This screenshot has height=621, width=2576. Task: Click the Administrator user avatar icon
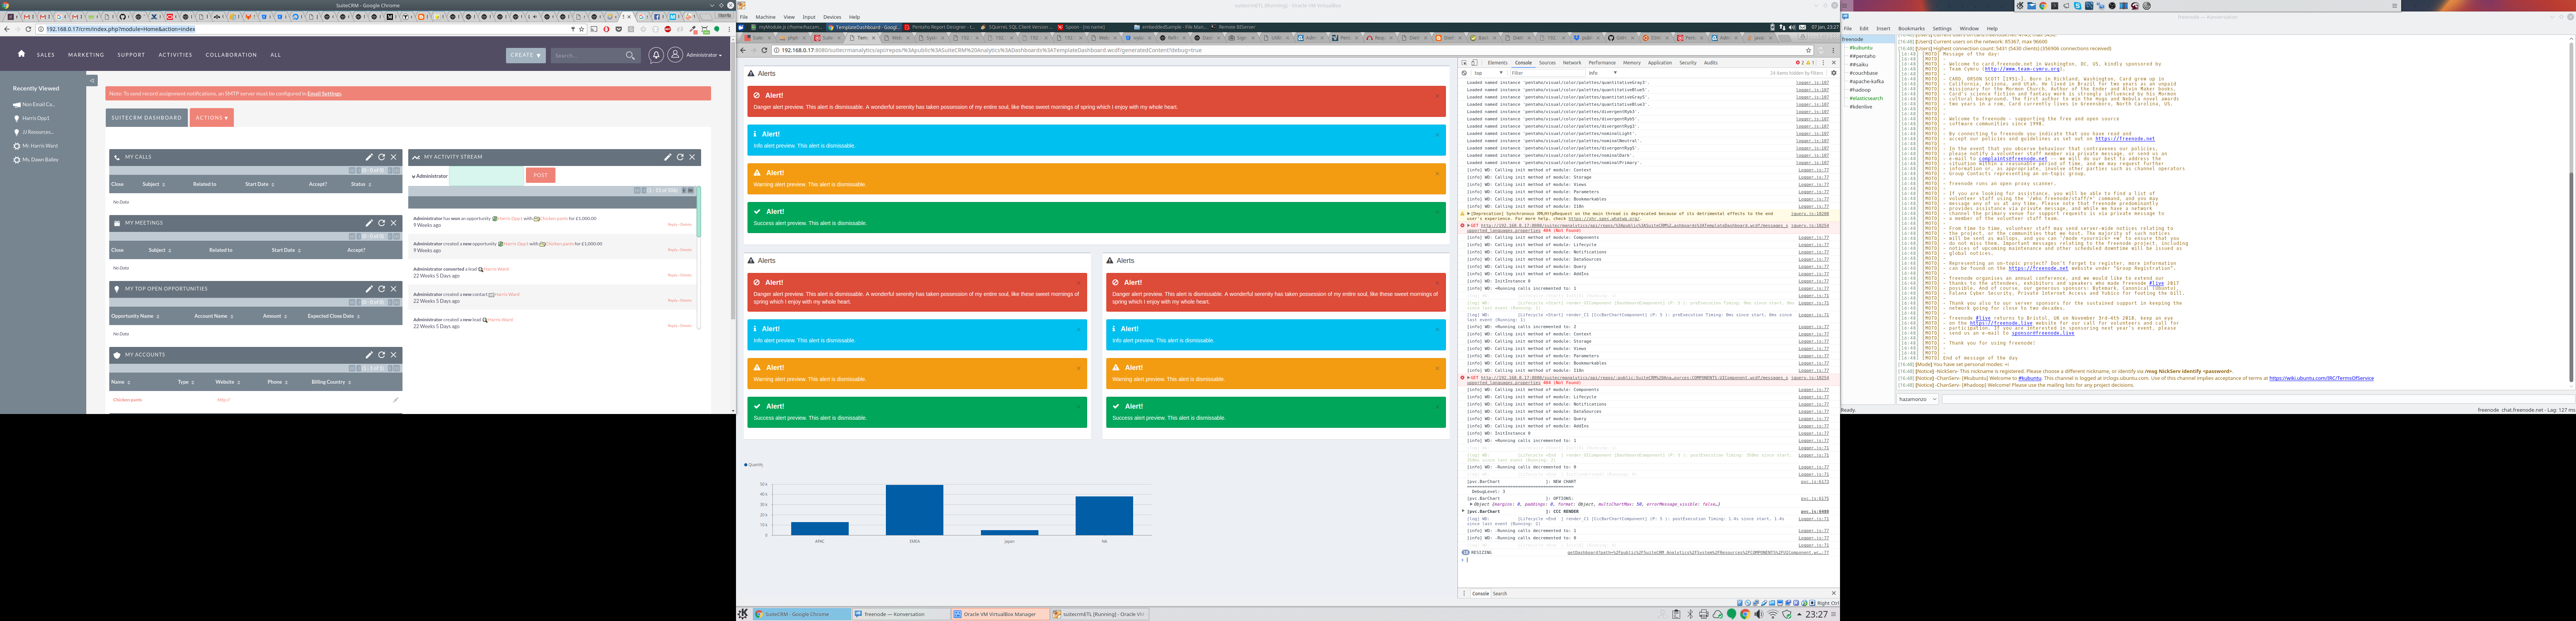[x=675, y=55]
